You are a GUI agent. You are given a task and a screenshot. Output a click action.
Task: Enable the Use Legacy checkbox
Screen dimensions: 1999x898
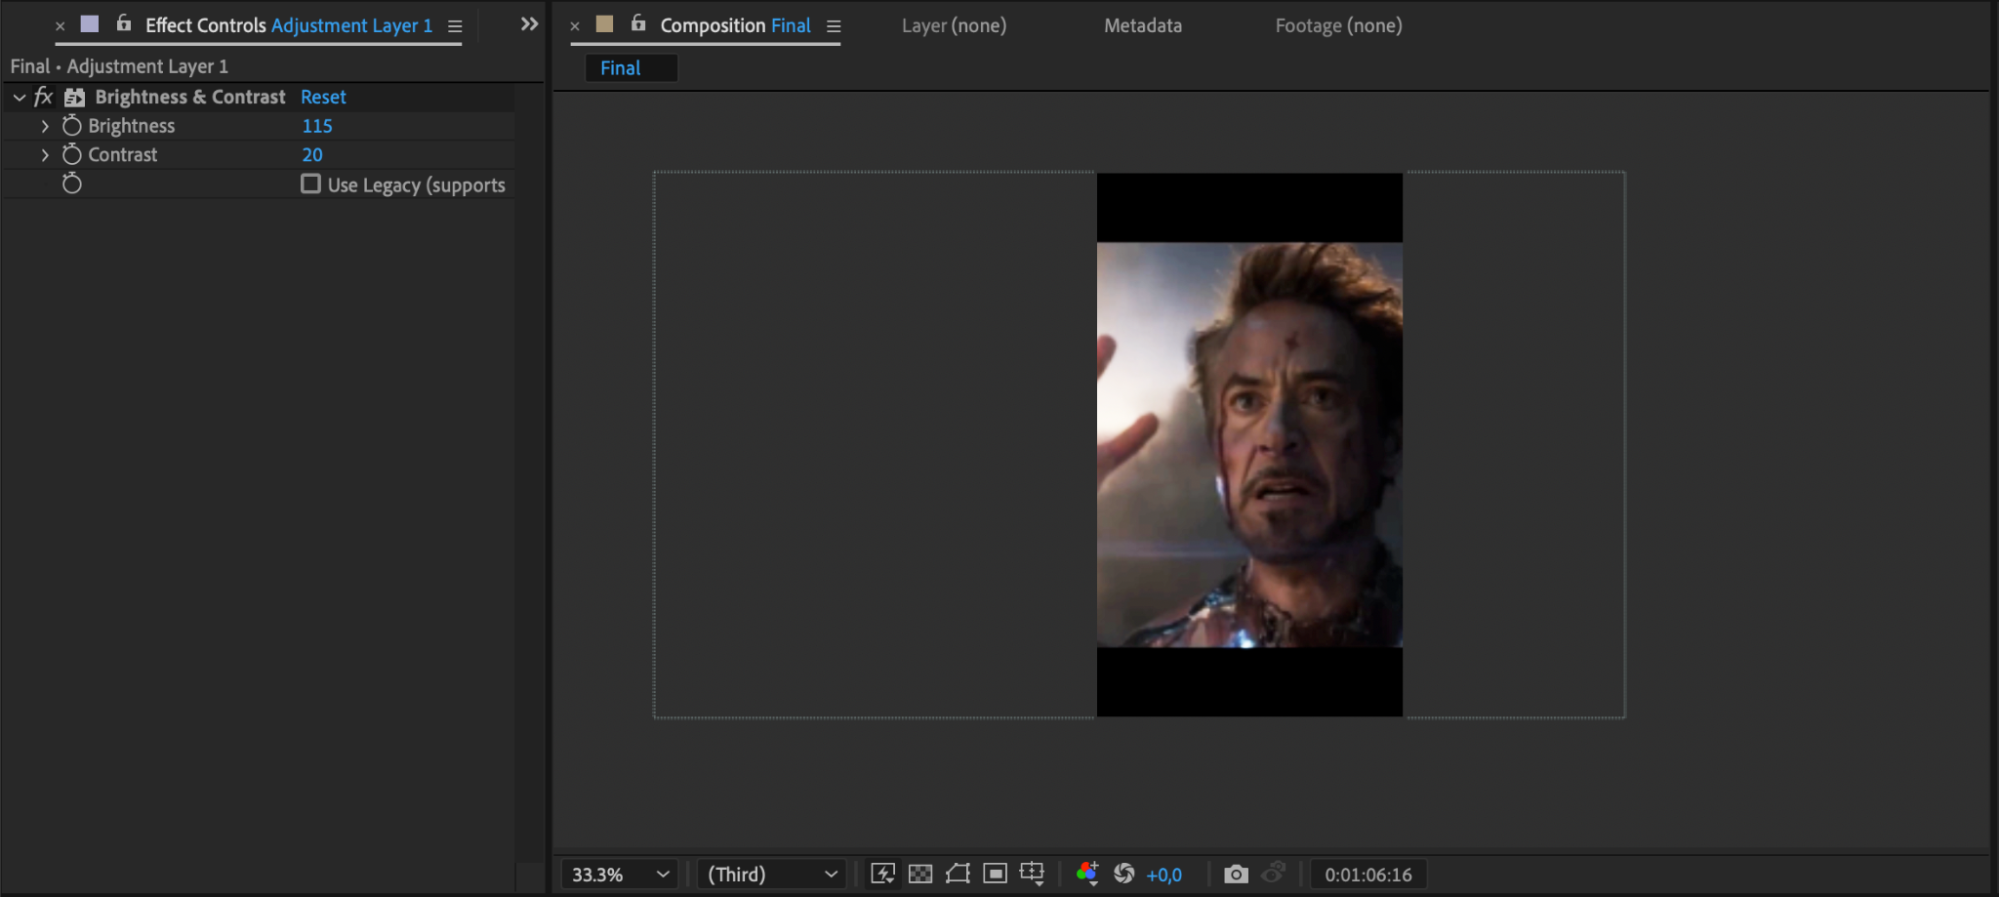[311, 184]
